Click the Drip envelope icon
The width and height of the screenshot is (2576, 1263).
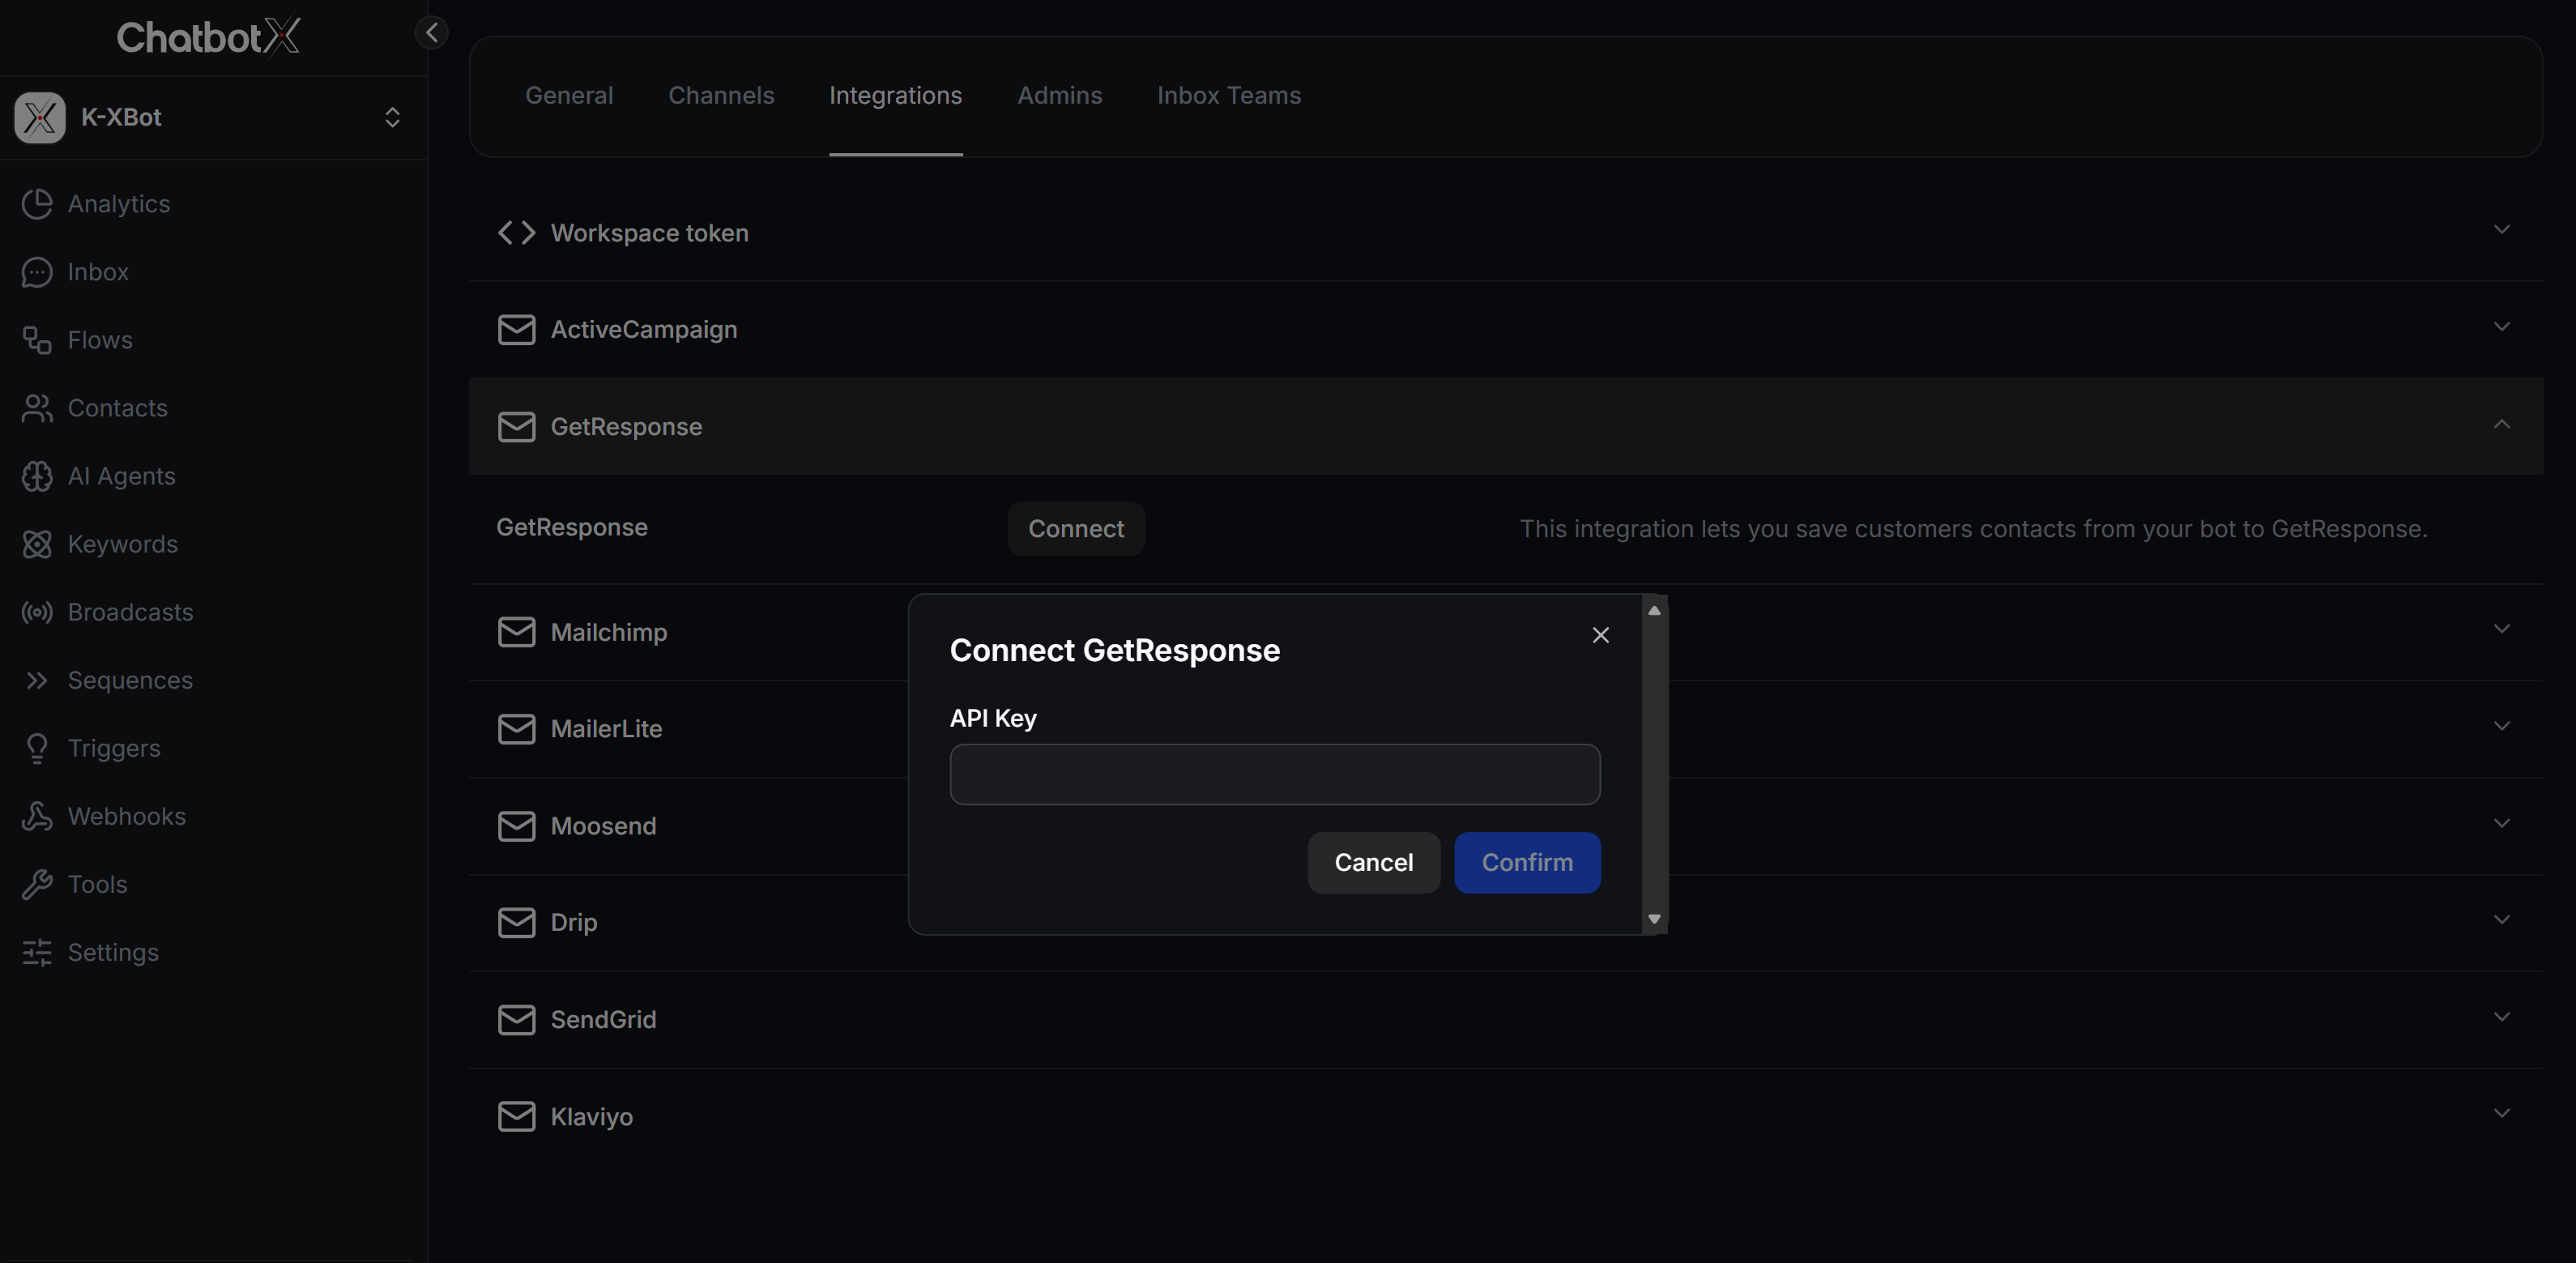[516, 921]
